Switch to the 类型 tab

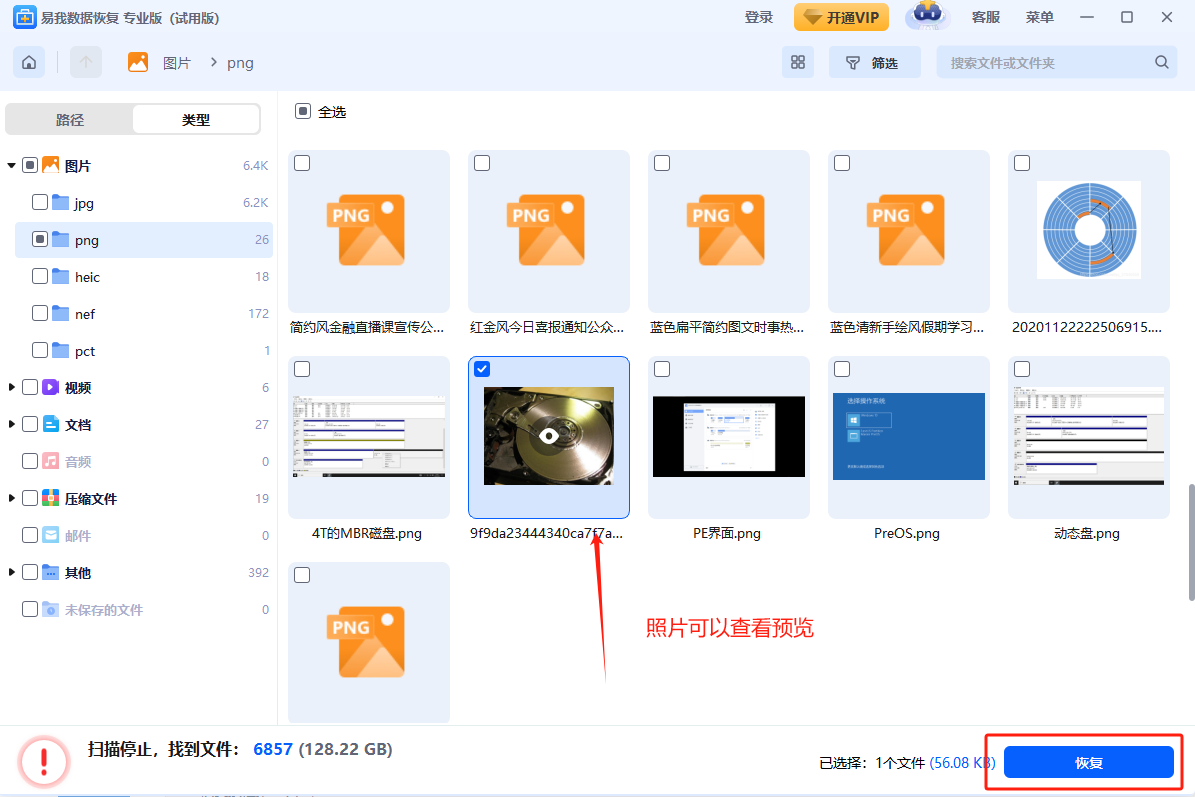point(196,120)
